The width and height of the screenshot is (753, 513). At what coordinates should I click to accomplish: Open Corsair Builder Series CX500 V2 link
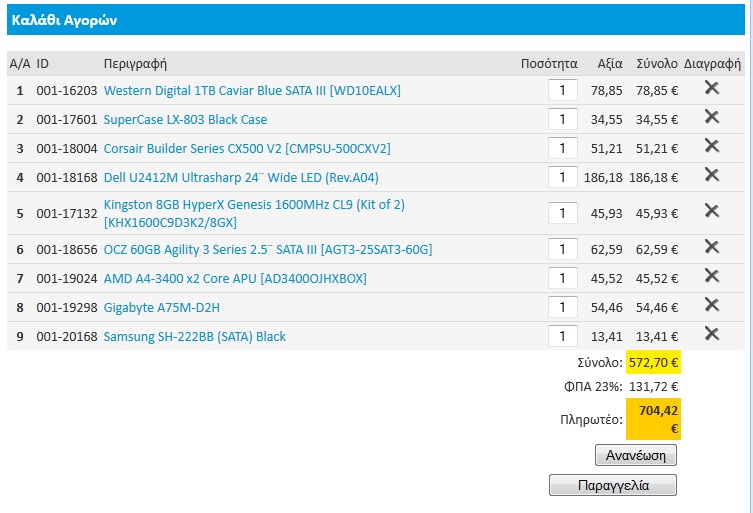click(247, 148)
